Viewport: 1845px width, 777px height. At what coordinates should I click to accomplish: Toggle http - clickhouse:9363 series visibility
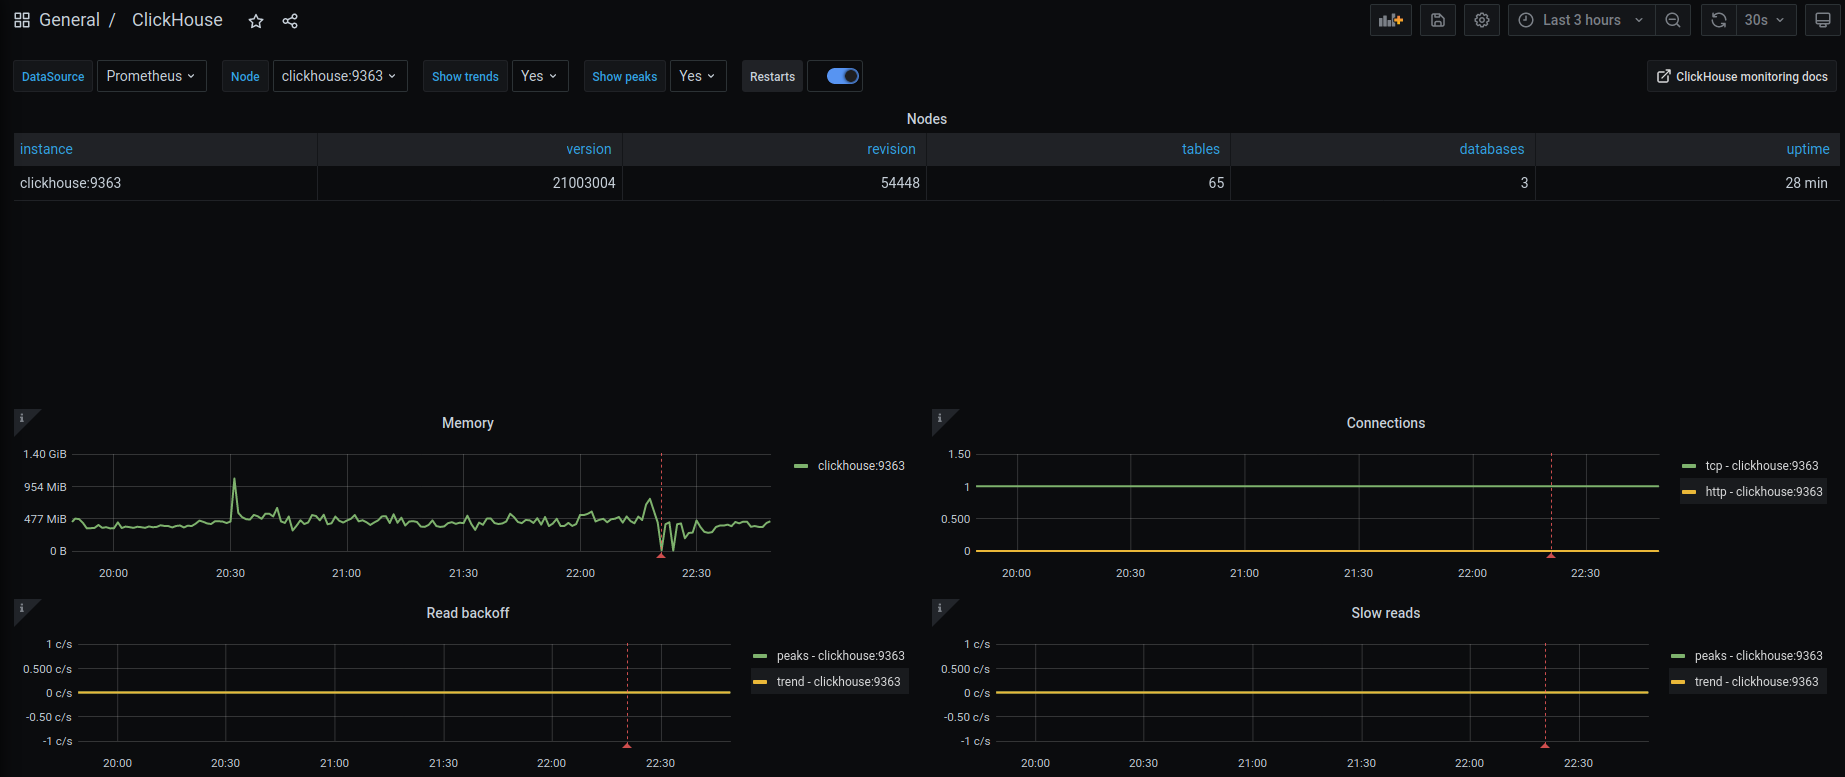[1764, 492]
